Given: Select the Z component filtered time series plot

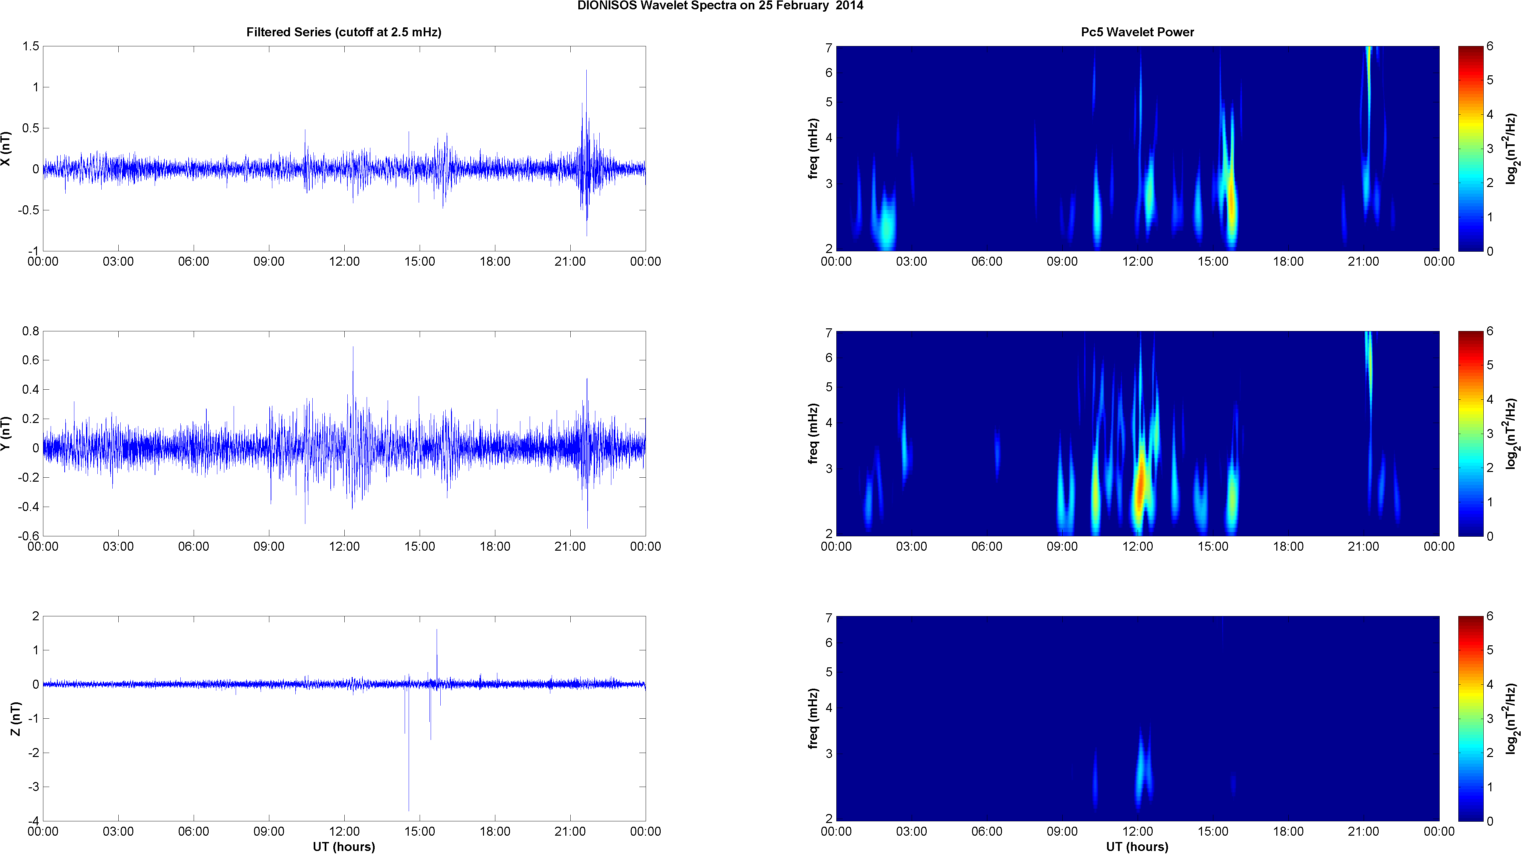Looking at the screenshot, I should click(x=344, y=719).
